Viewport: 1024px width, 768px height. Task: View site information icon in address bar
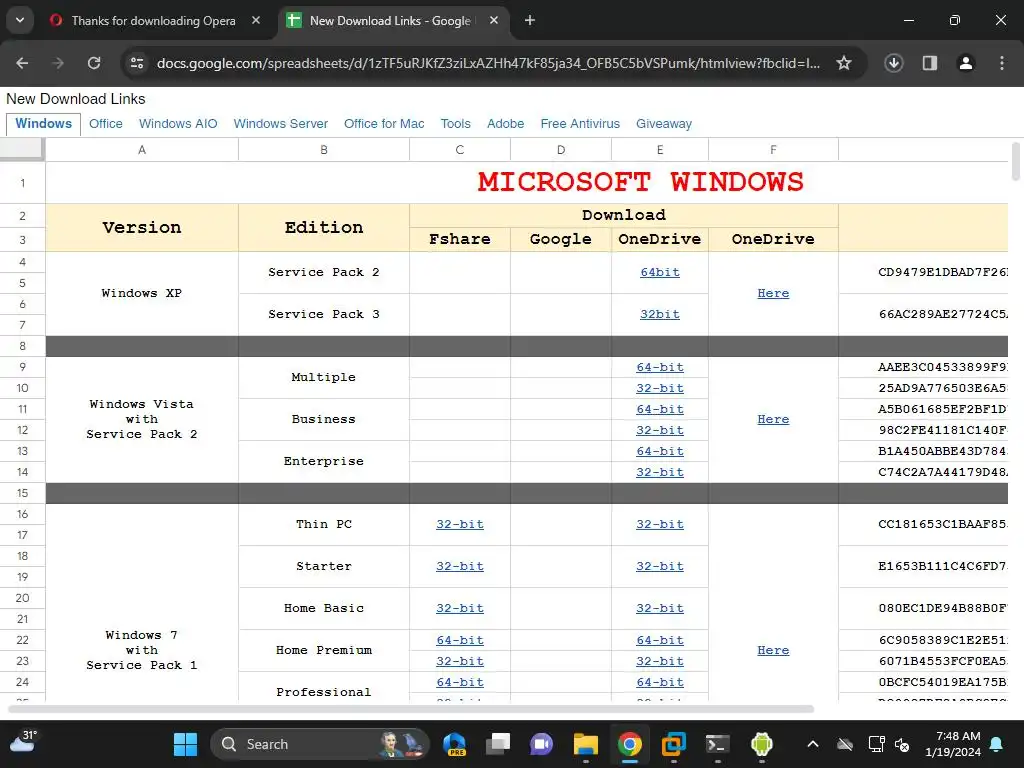[137, 63]
